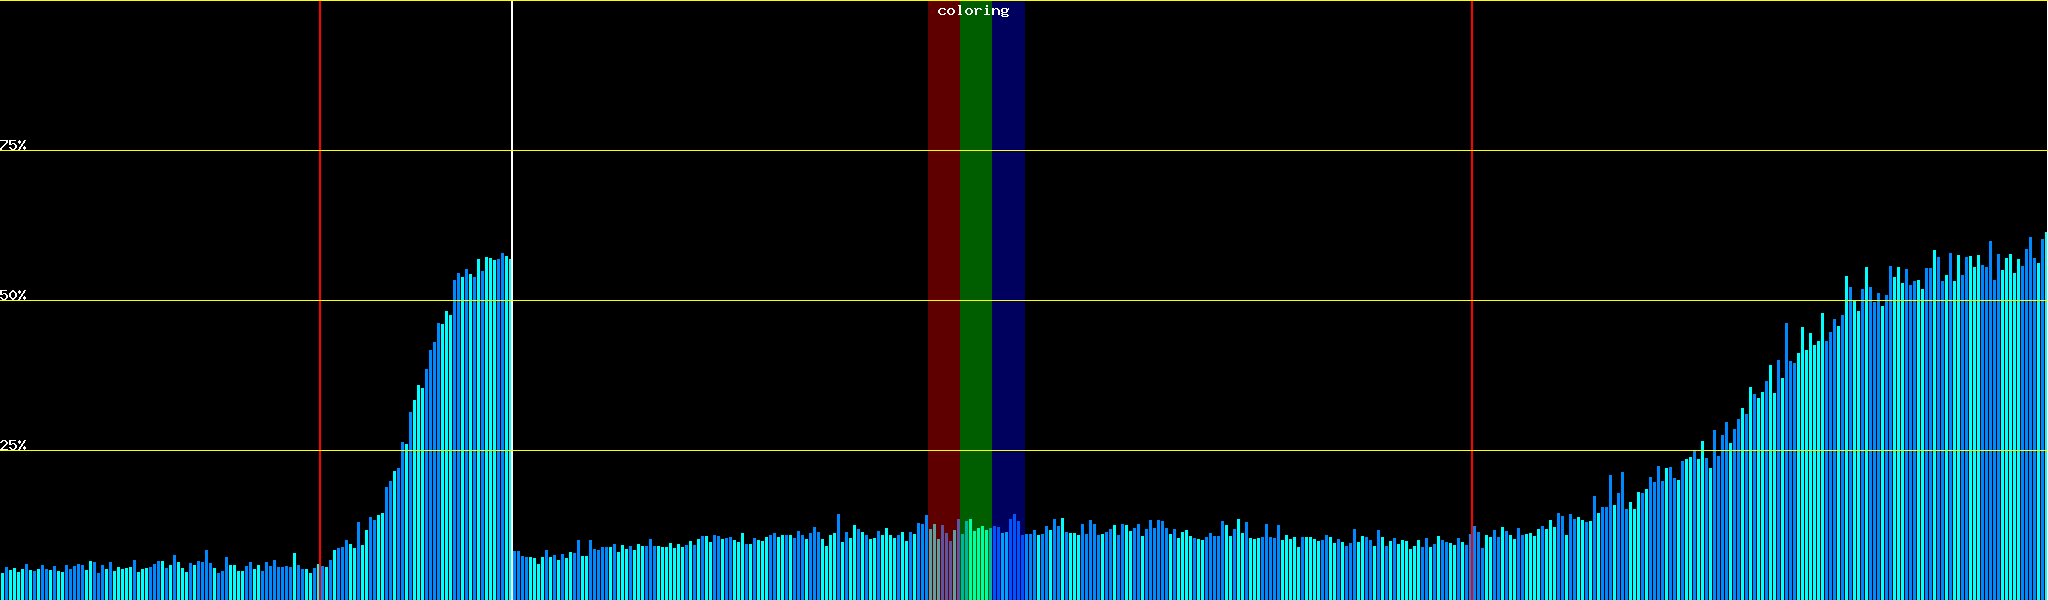Click the 75% axis label
Screen dimensions: 2048x600
pos(13,145)
